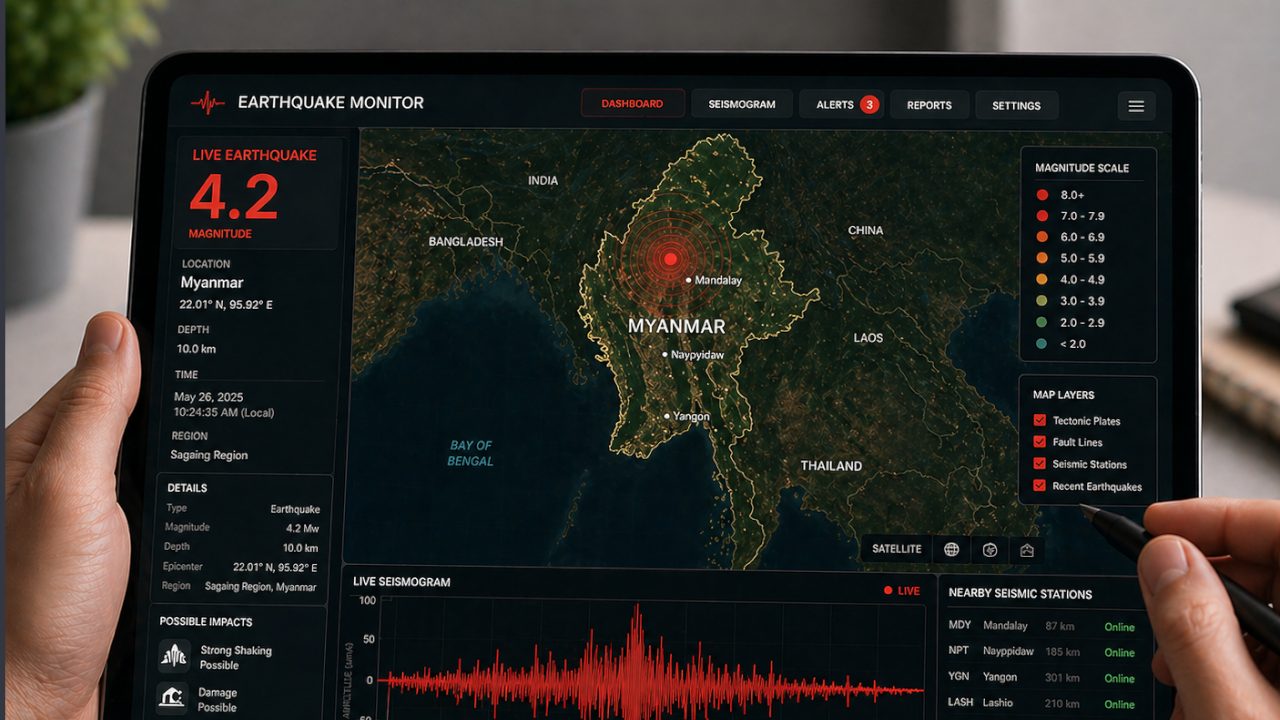Switch to globe map view icon

pyautogui.click(x=951, y=549)
